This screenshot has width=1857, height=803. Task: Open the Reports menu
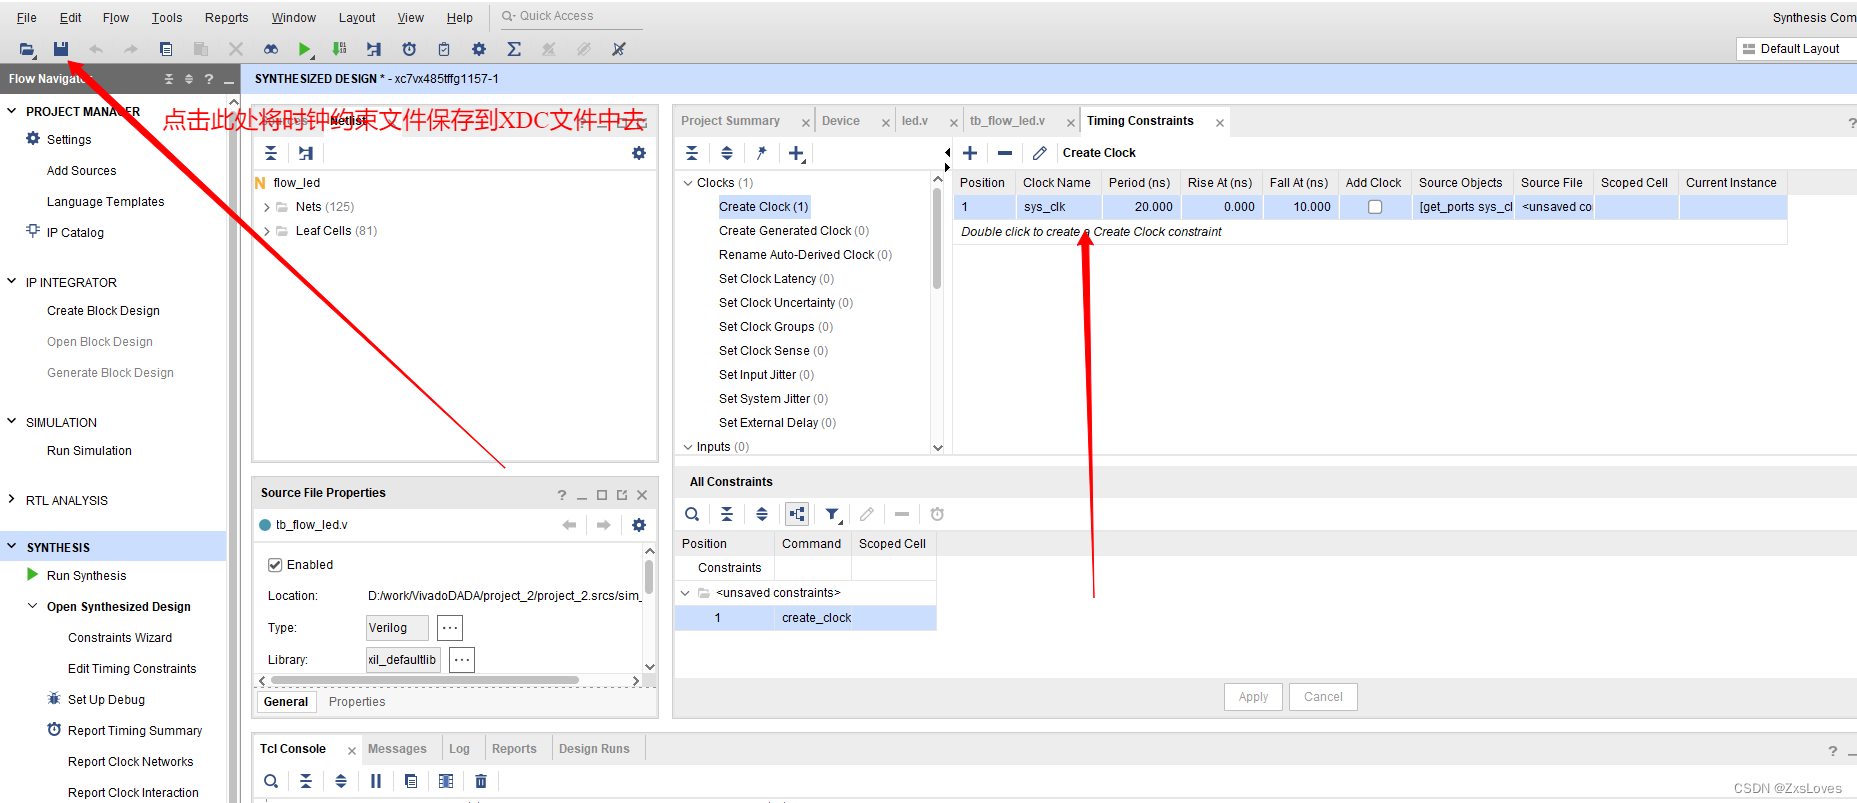(227, 18)
